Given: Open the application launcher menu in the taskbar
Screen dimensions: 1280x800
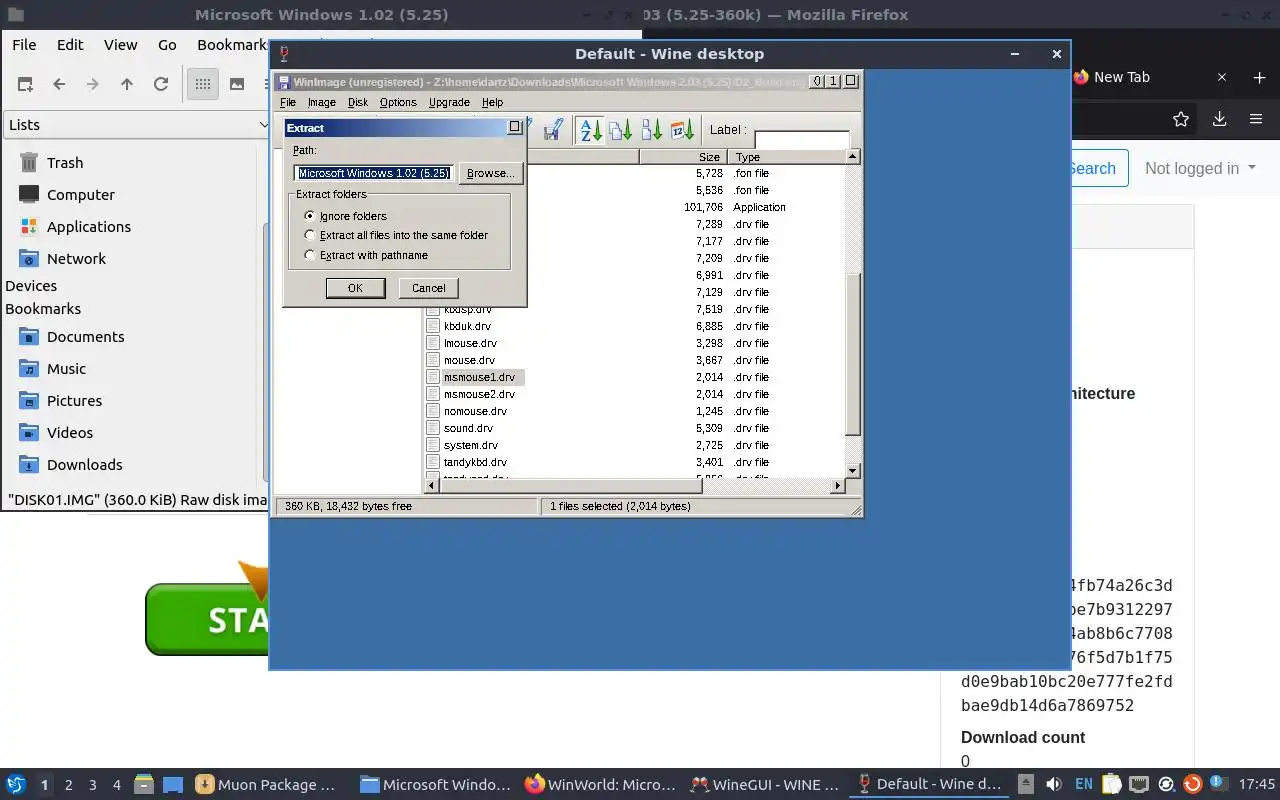Looking at the screenshot, I should (16, 784).
